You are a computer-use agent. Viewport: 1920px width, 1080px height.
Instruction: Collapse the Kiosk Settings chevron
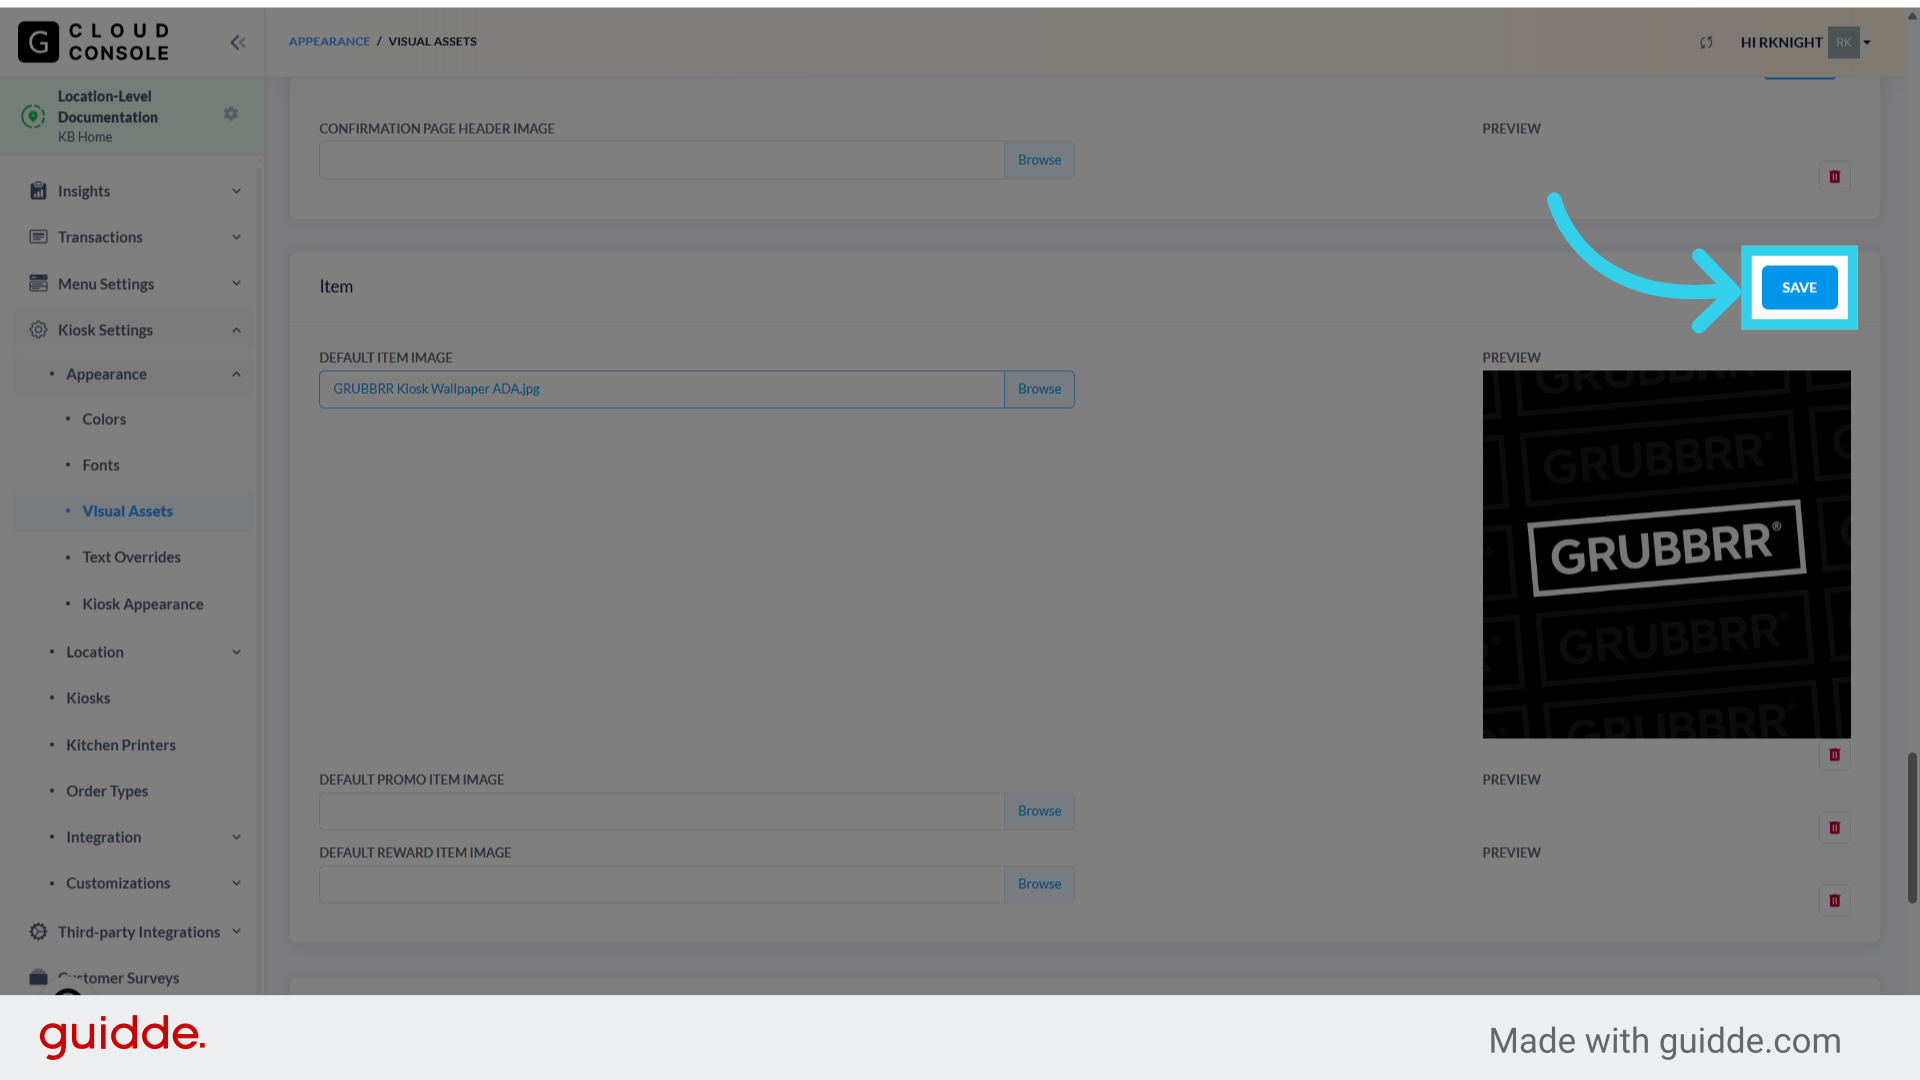(x=236, y=330)
